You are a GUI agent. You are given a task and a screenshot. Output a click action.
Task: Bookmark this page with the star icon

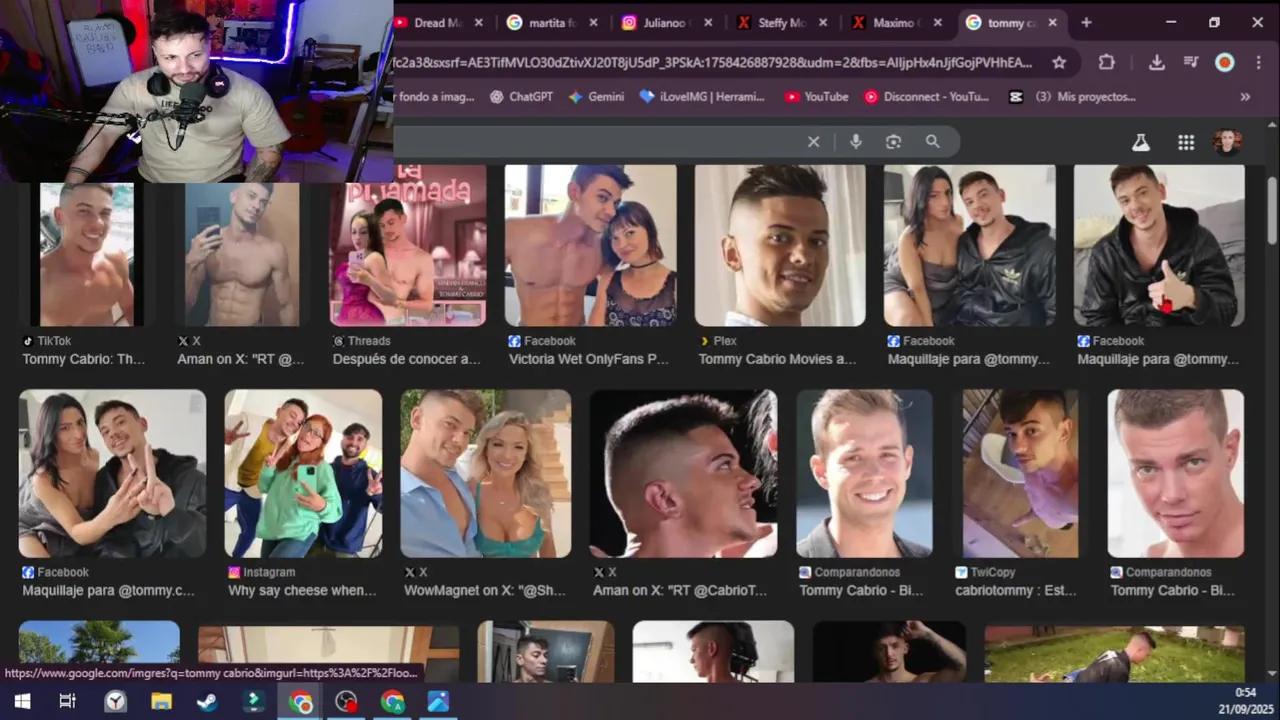pyautogui.click(x=1059, y=62)
